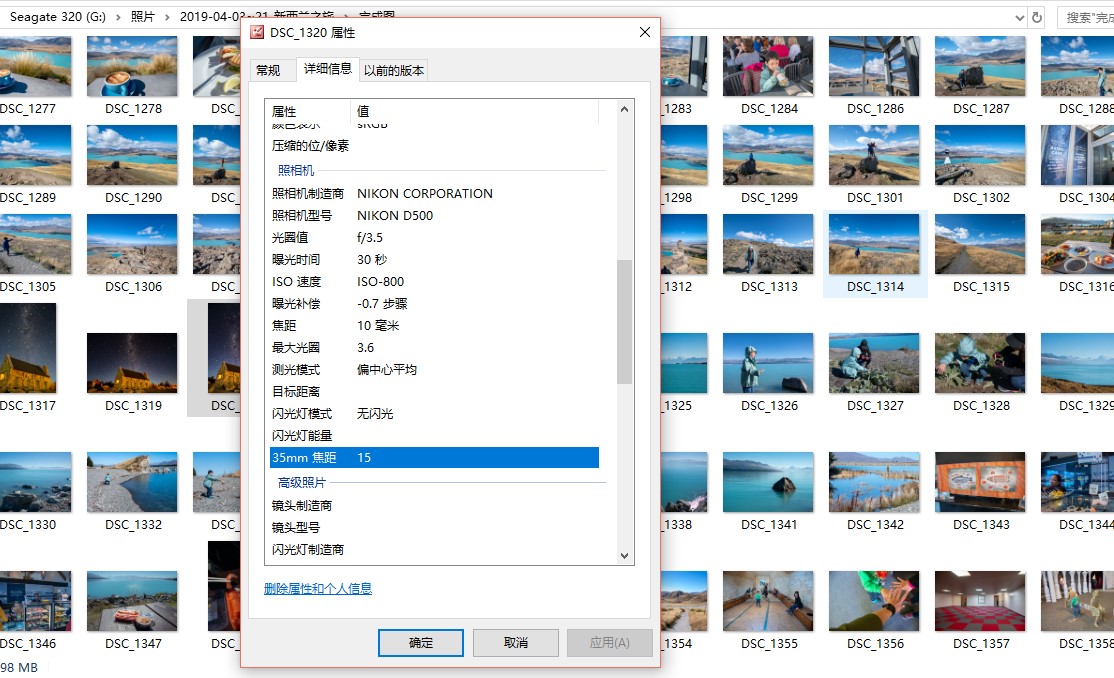Click the 照相机型号 NIKON D500 row
The image size is (1114, 678).
(434, 215)
